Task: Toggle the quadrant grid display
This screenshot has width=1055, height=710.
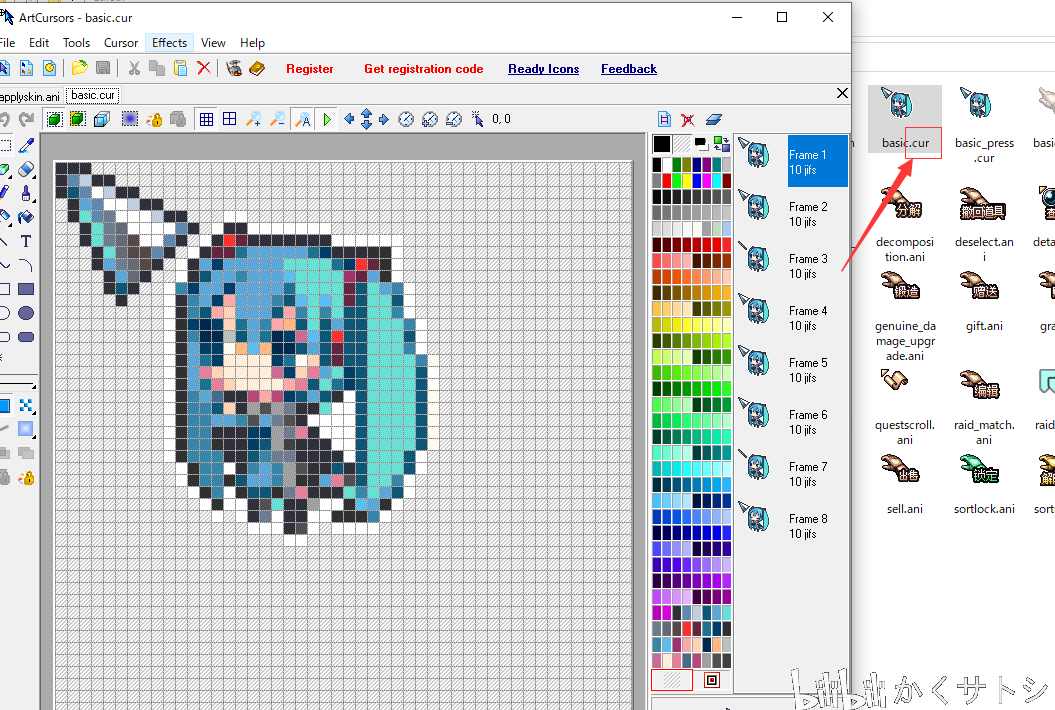Action: (x=229, y=119)
